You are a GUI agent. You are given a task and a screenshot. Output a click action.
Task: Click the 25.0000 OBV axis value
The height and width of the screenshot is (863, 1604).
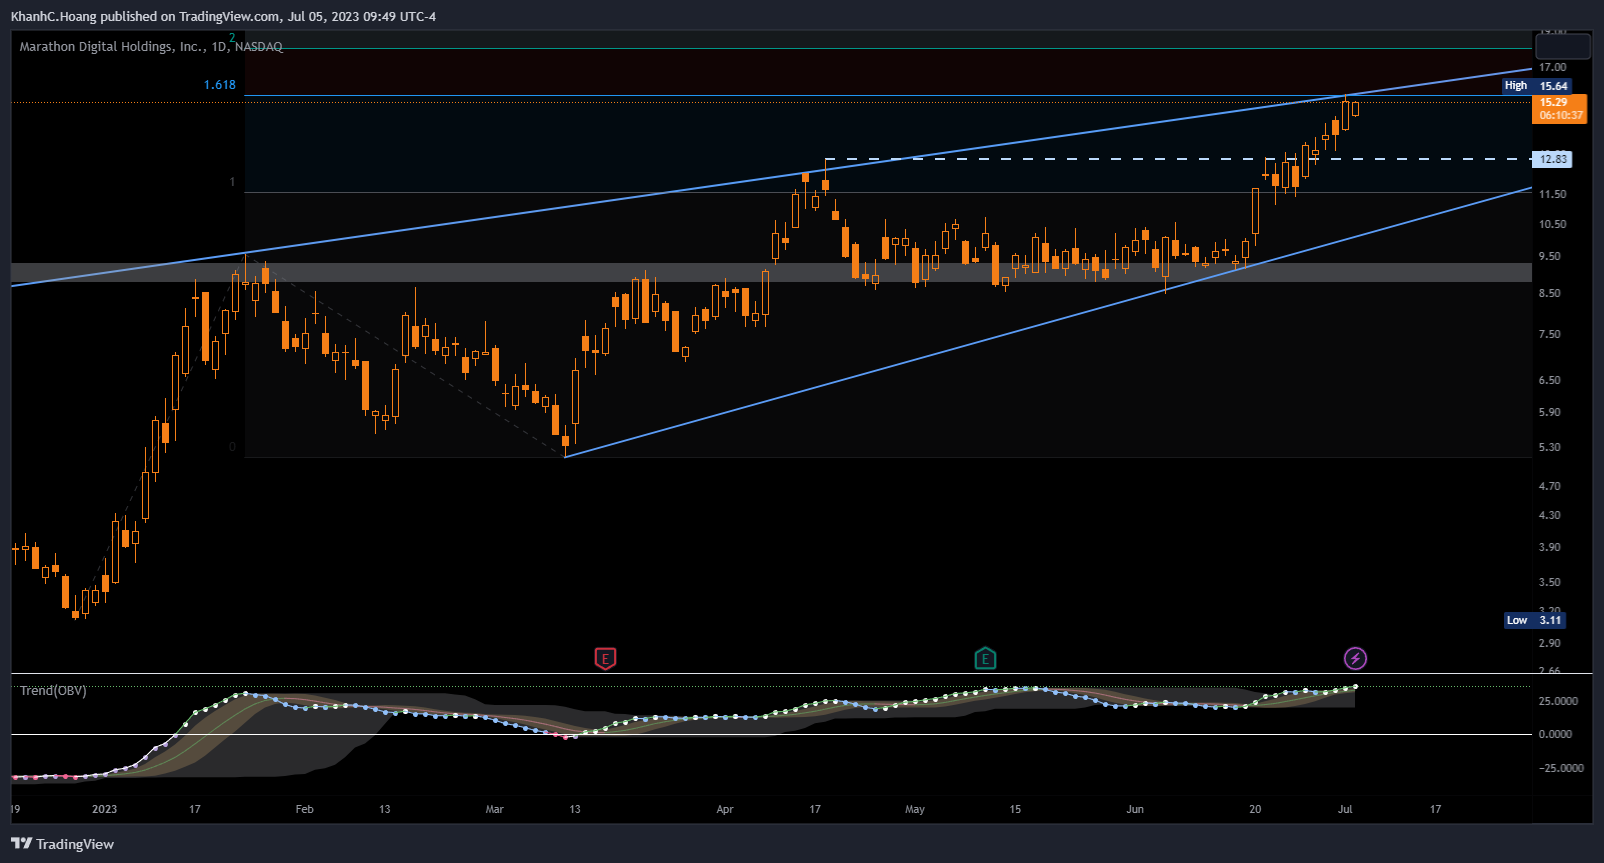click(1558, 701)
